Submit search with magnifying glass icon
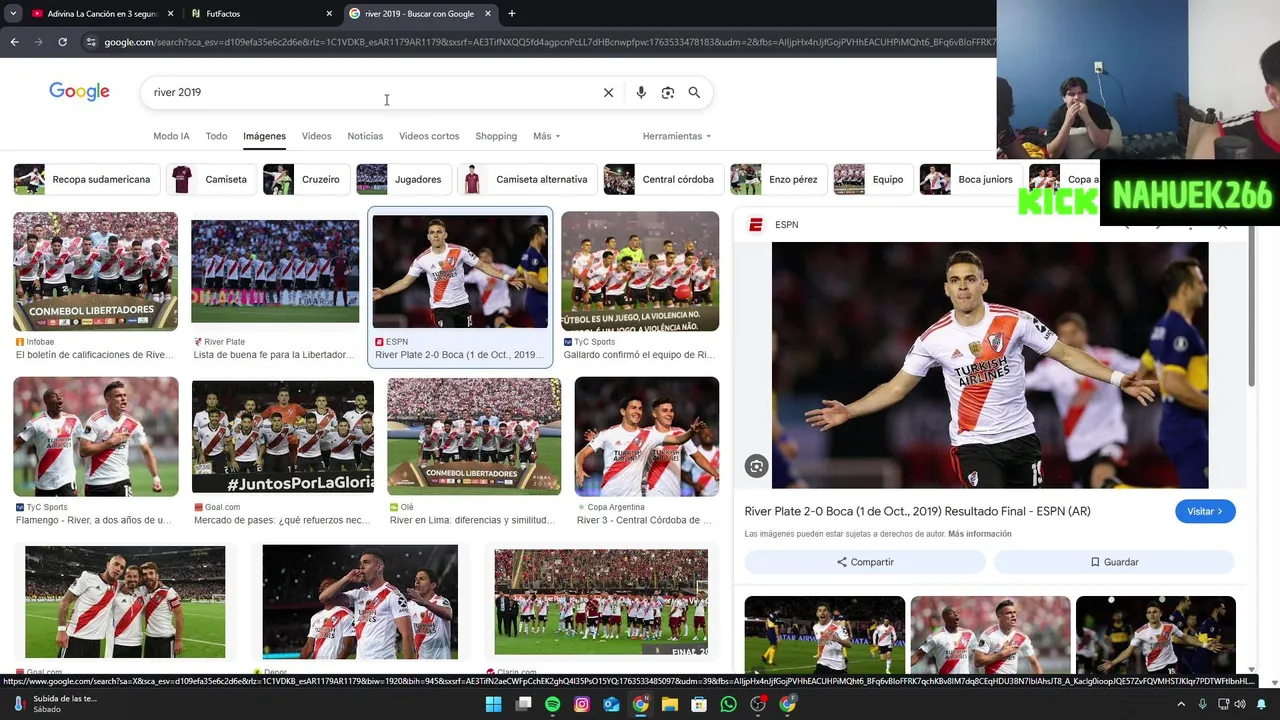Screen dimensions: 1280x720 coord(694,92)
